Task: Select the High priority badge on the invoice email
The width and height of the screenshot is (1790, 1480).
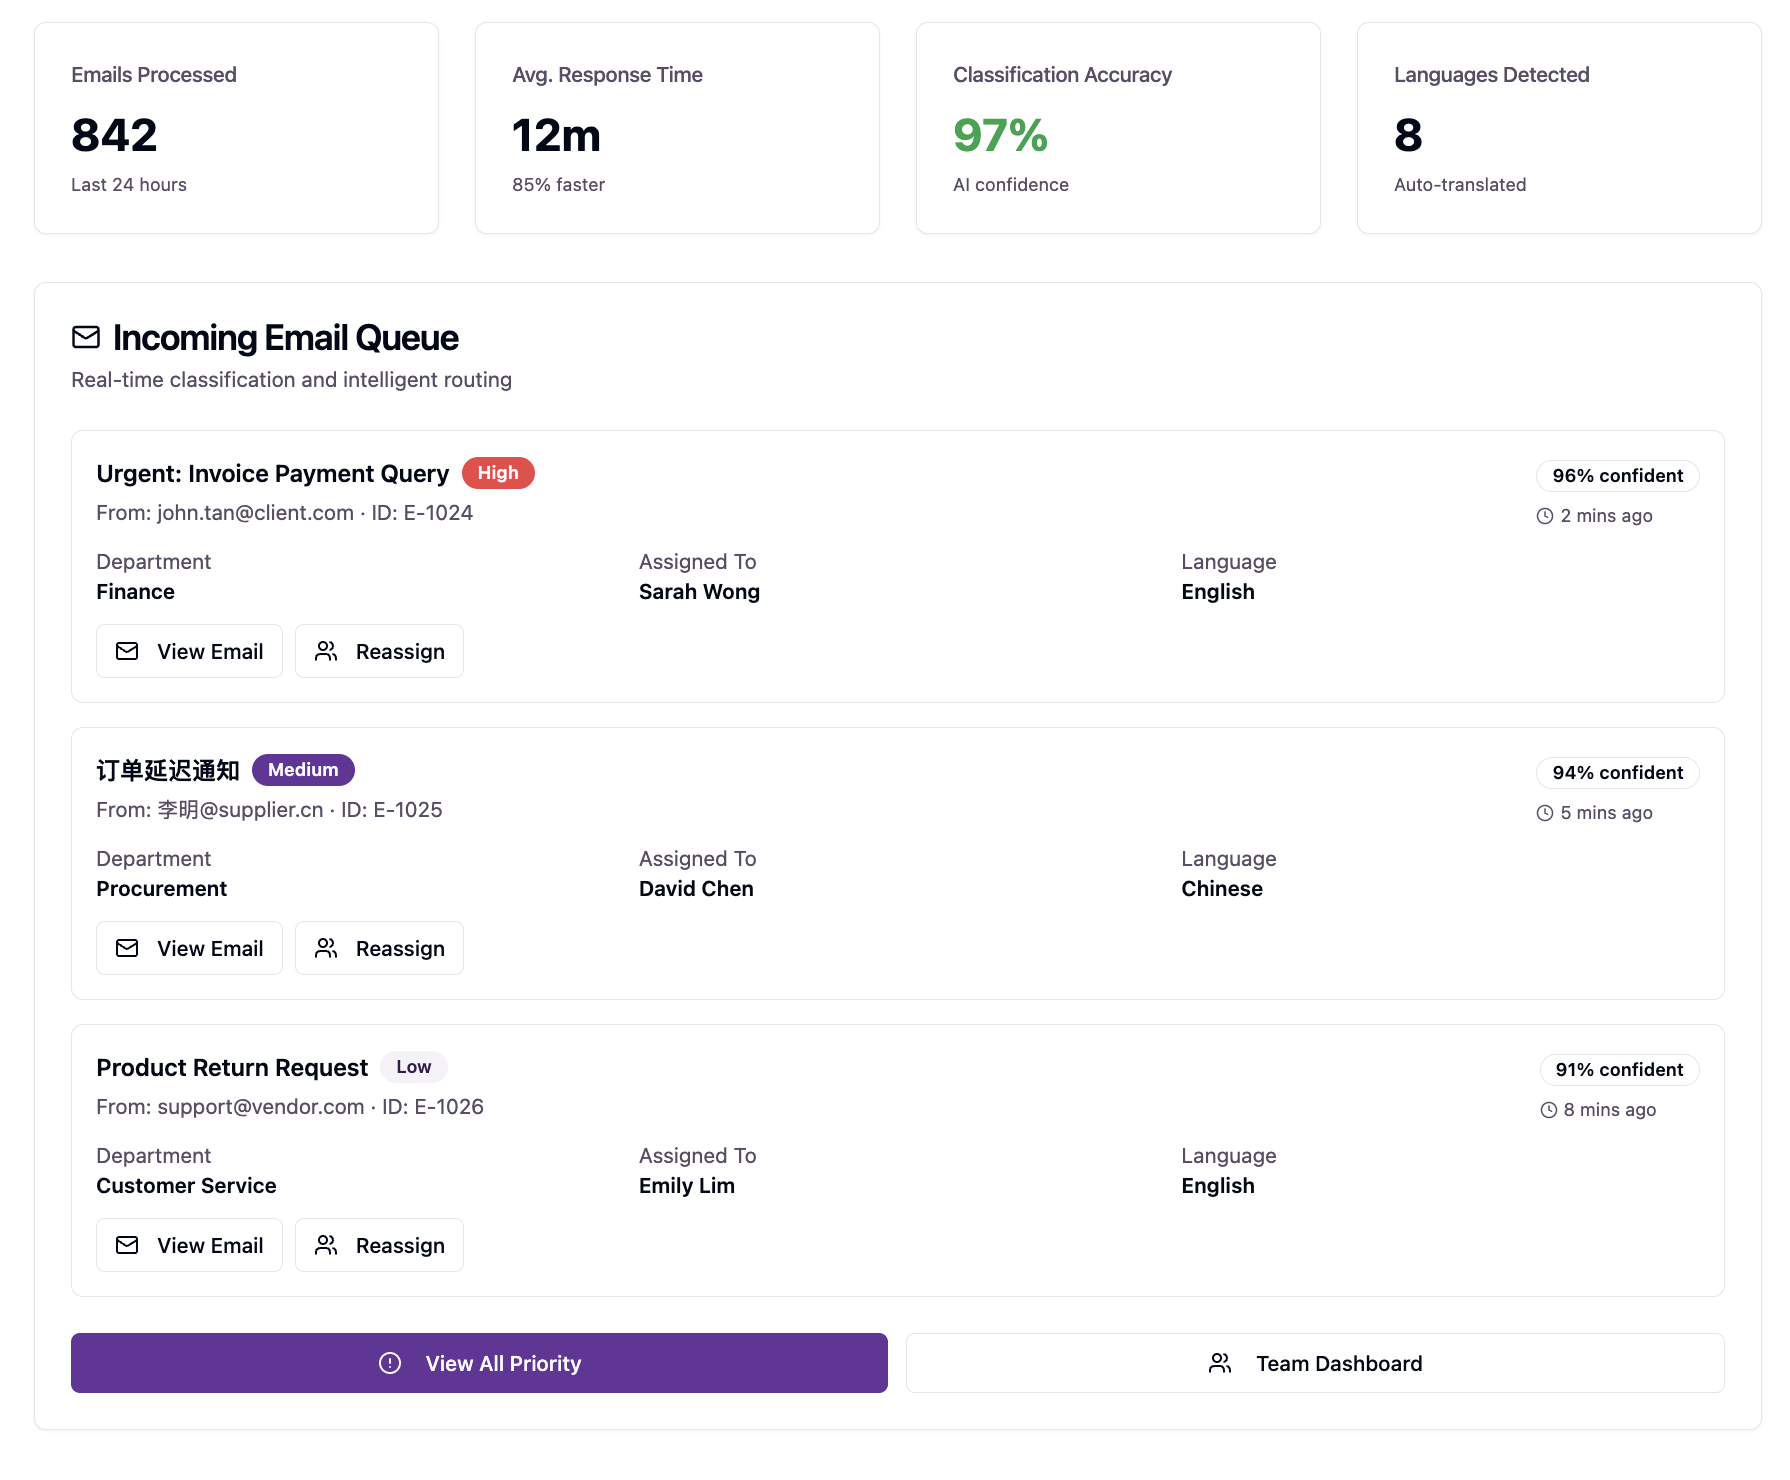Action: click(498, 473)
